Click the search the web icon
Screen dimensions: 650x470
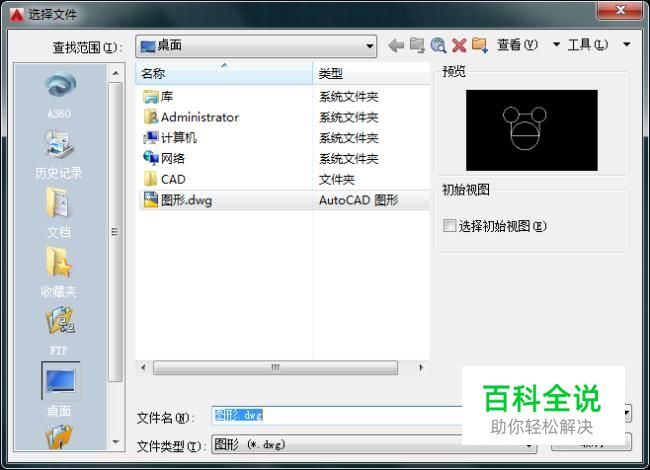point(438,45)
